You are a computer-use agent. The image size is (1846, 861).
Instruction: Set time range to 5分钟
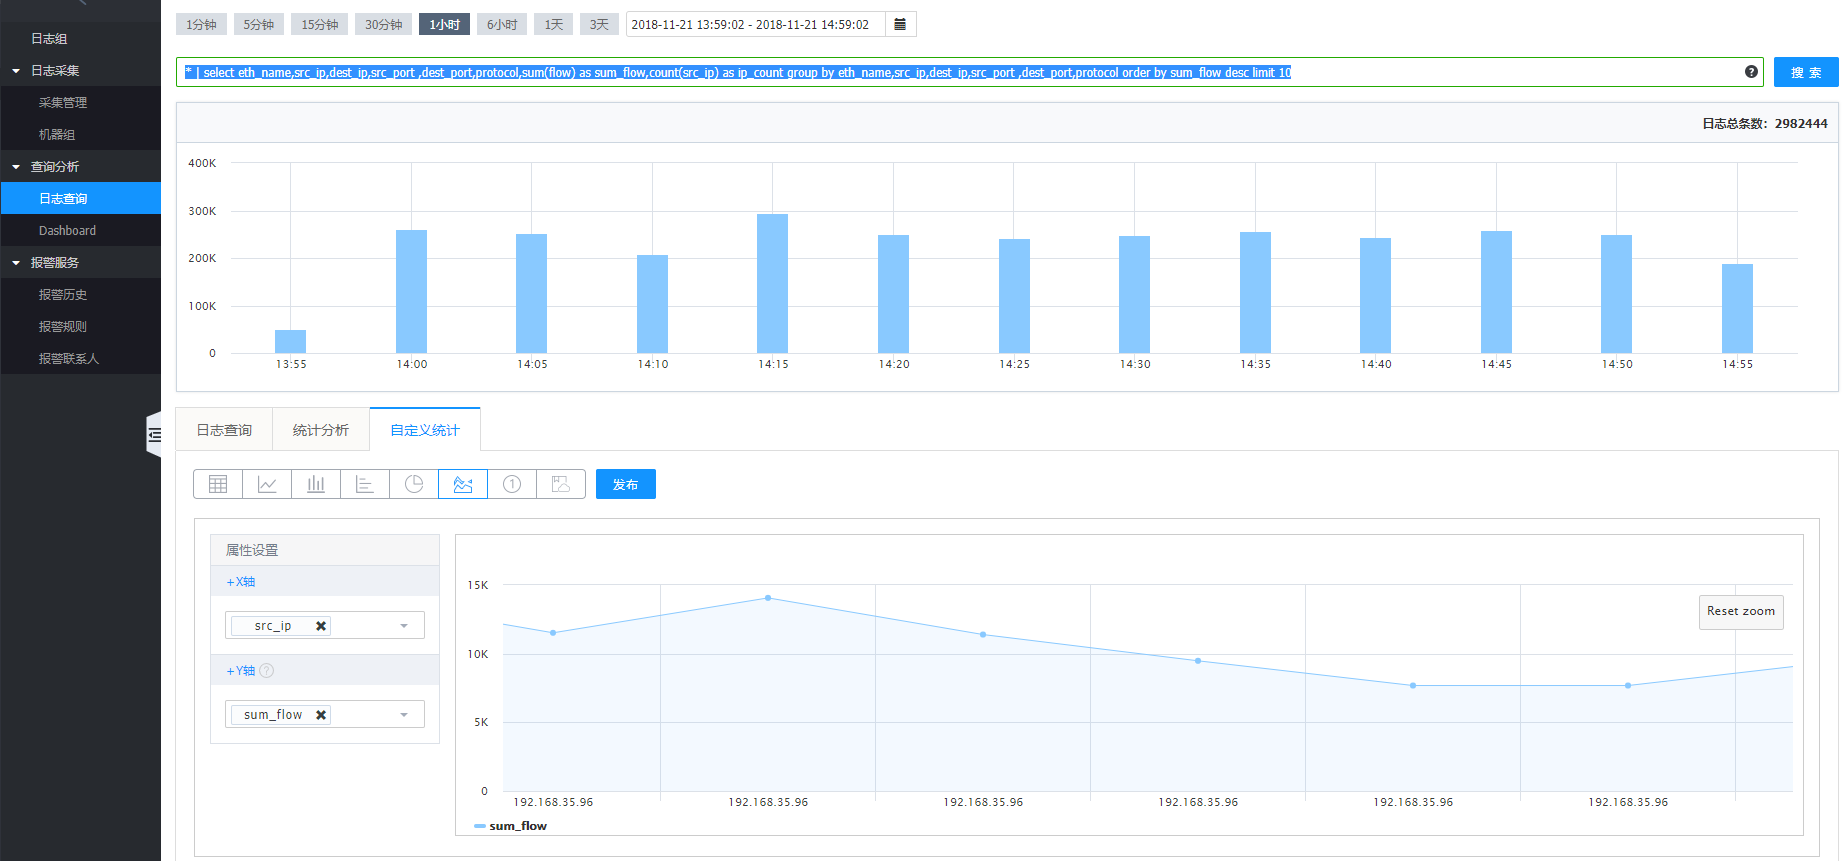click(x=259, y=24)
